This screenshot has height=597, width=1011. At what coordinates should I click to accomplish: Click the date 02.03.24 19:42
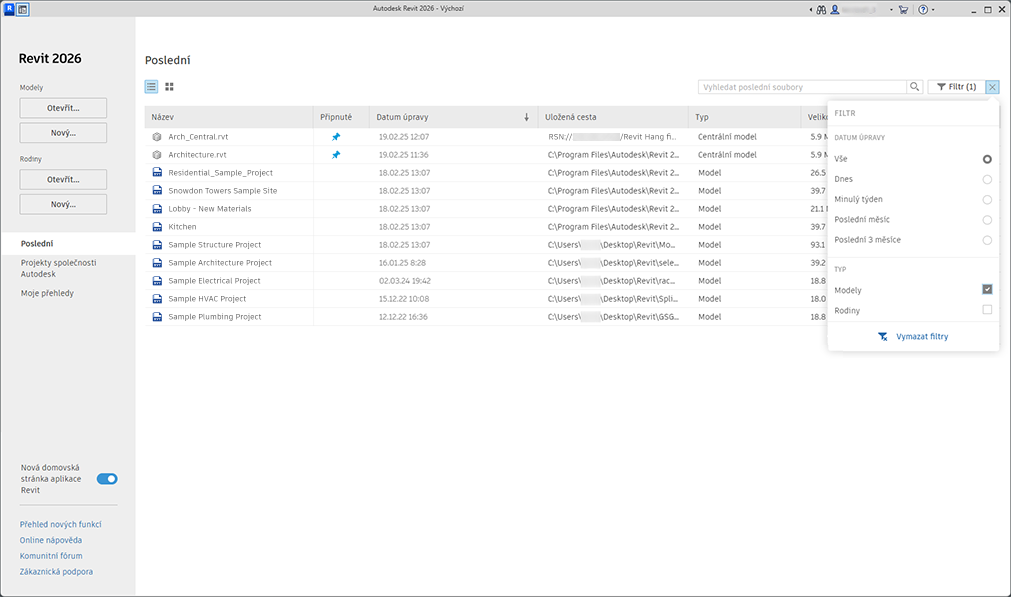(405, 281)
